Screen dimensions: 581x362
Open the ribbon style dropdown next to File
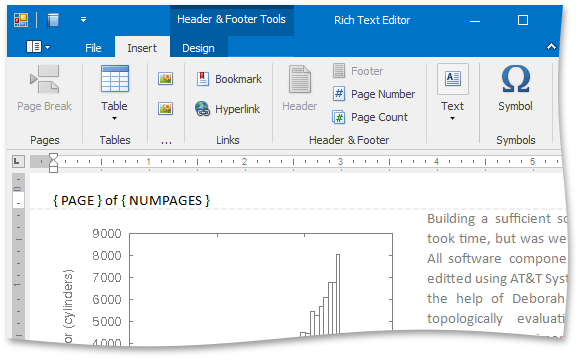click(38, 47)
